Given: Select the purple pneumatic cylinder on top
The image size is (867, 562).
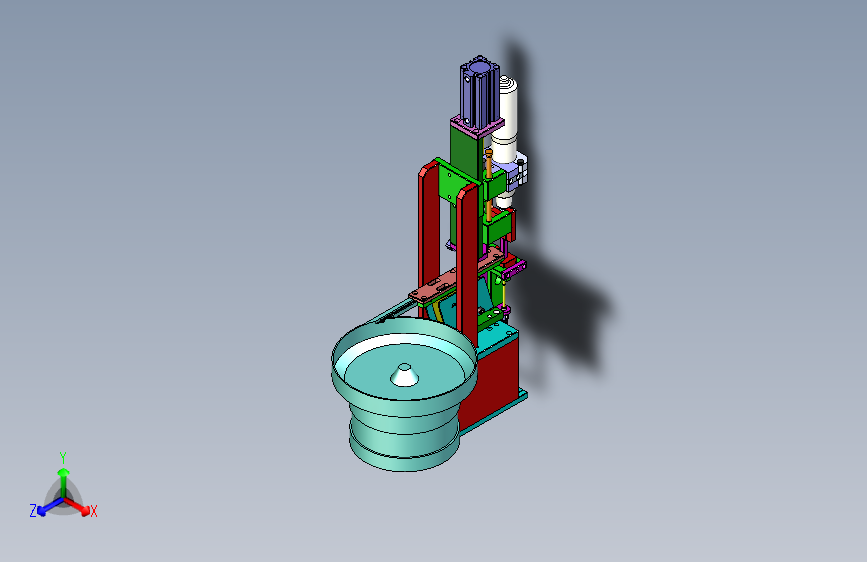Looking at the screenshot, I should pos(479,92).
